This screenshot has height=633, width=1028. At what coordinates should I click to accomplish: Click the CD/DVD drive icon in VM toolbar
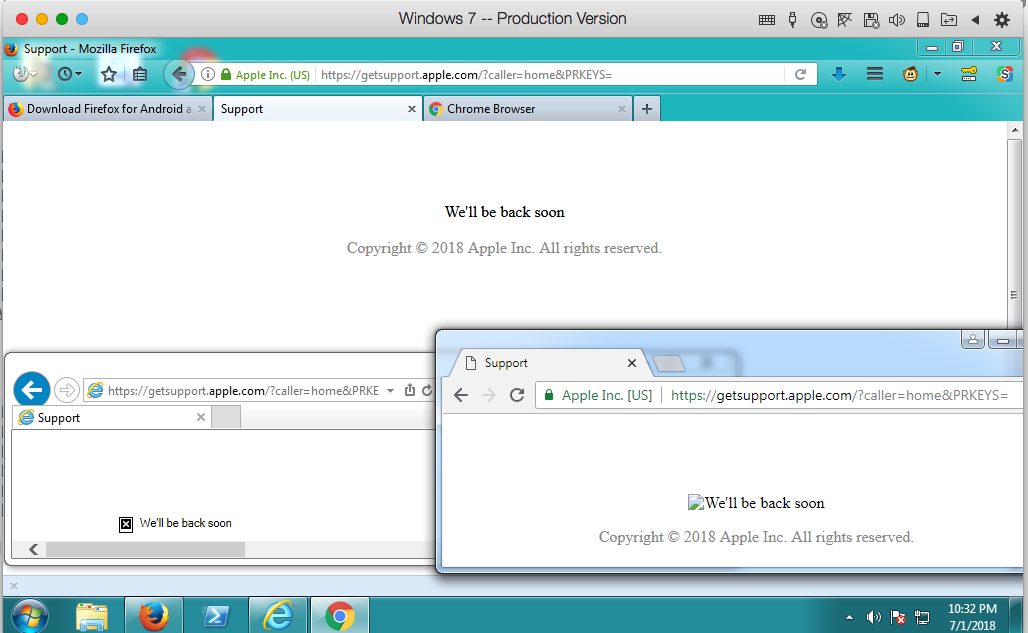point(819,20)
